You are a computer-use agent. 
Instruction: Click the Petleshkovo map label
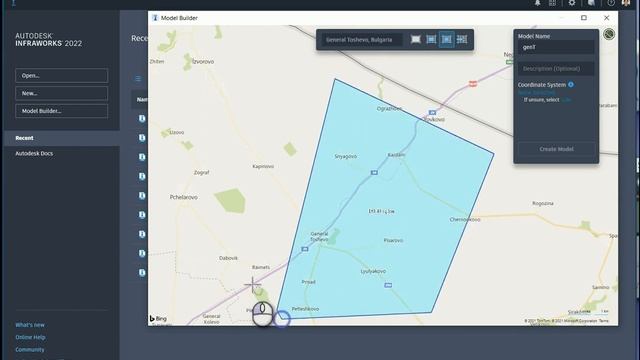305,309
